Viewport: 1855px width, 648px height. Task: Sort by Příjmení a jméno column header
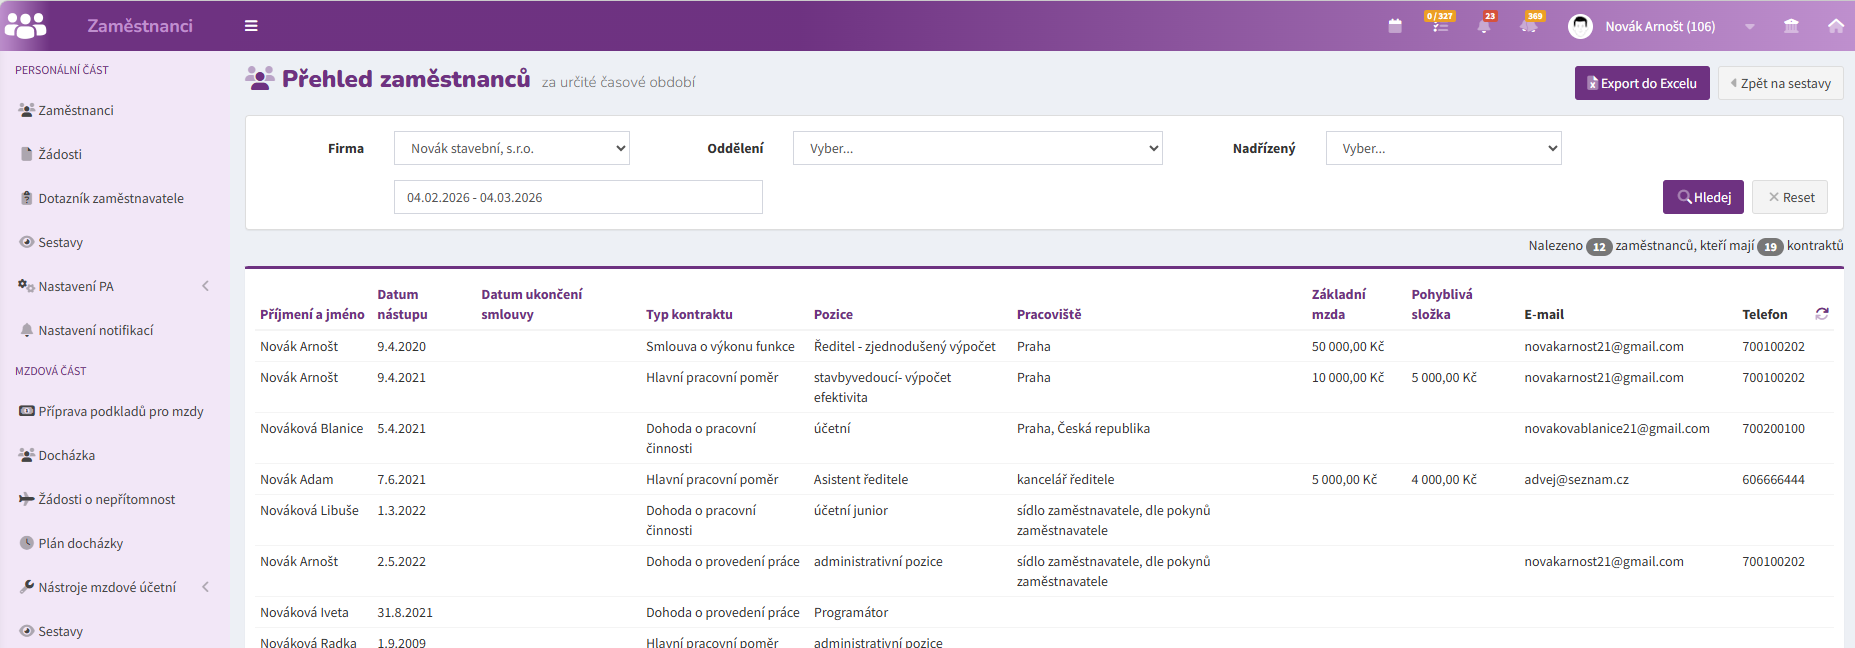[312, 314]
